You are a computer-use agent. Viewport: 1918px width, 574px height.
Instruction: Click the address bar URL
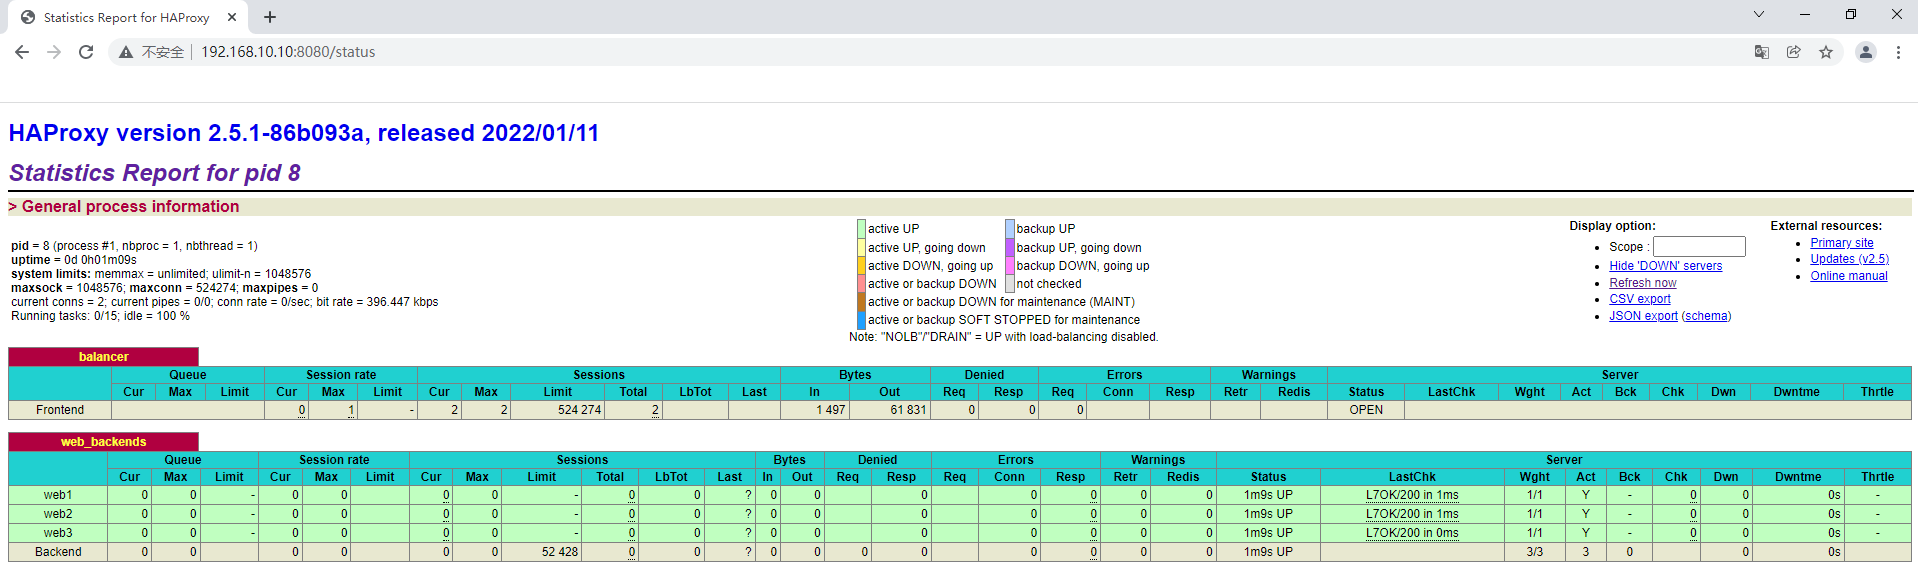[x=288, y=52]
